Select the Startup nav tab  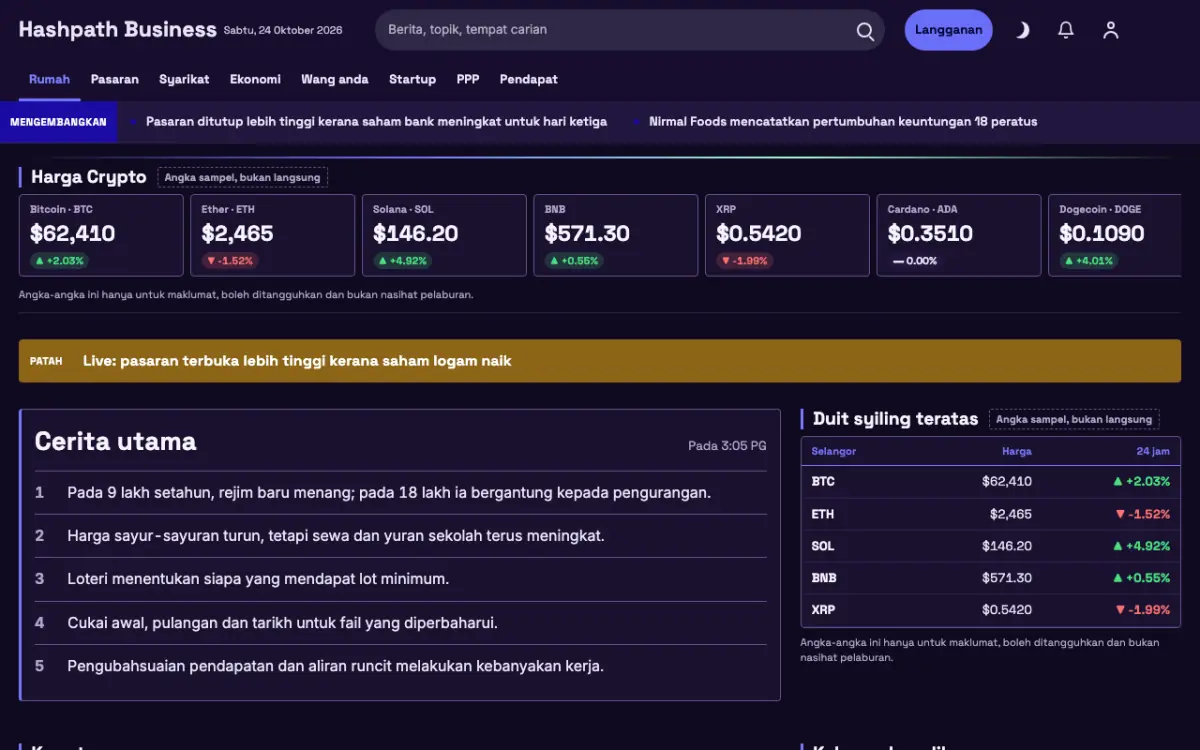tap(412, 79)
